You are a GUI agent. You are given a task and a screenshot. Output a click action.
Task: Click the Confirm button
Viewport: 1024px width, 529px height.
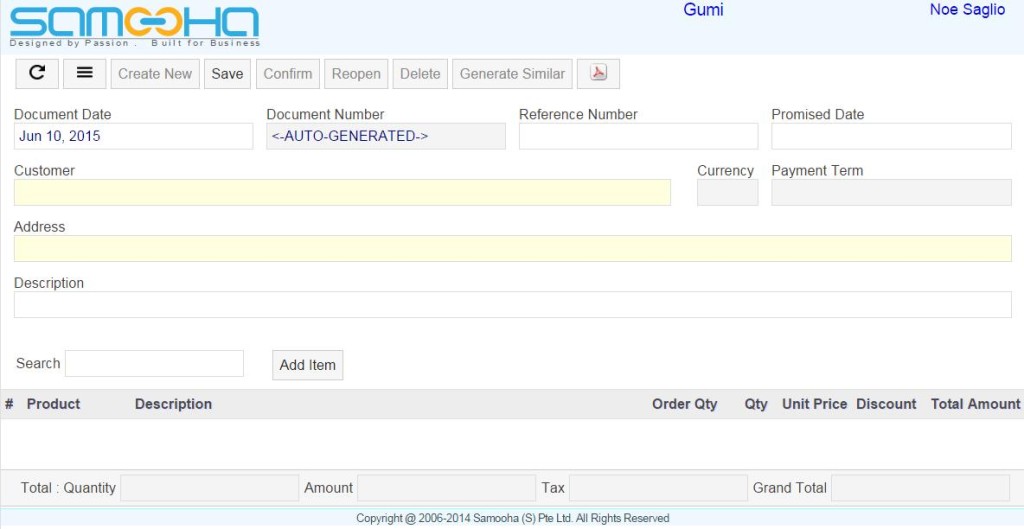click(x=287, y=74)
